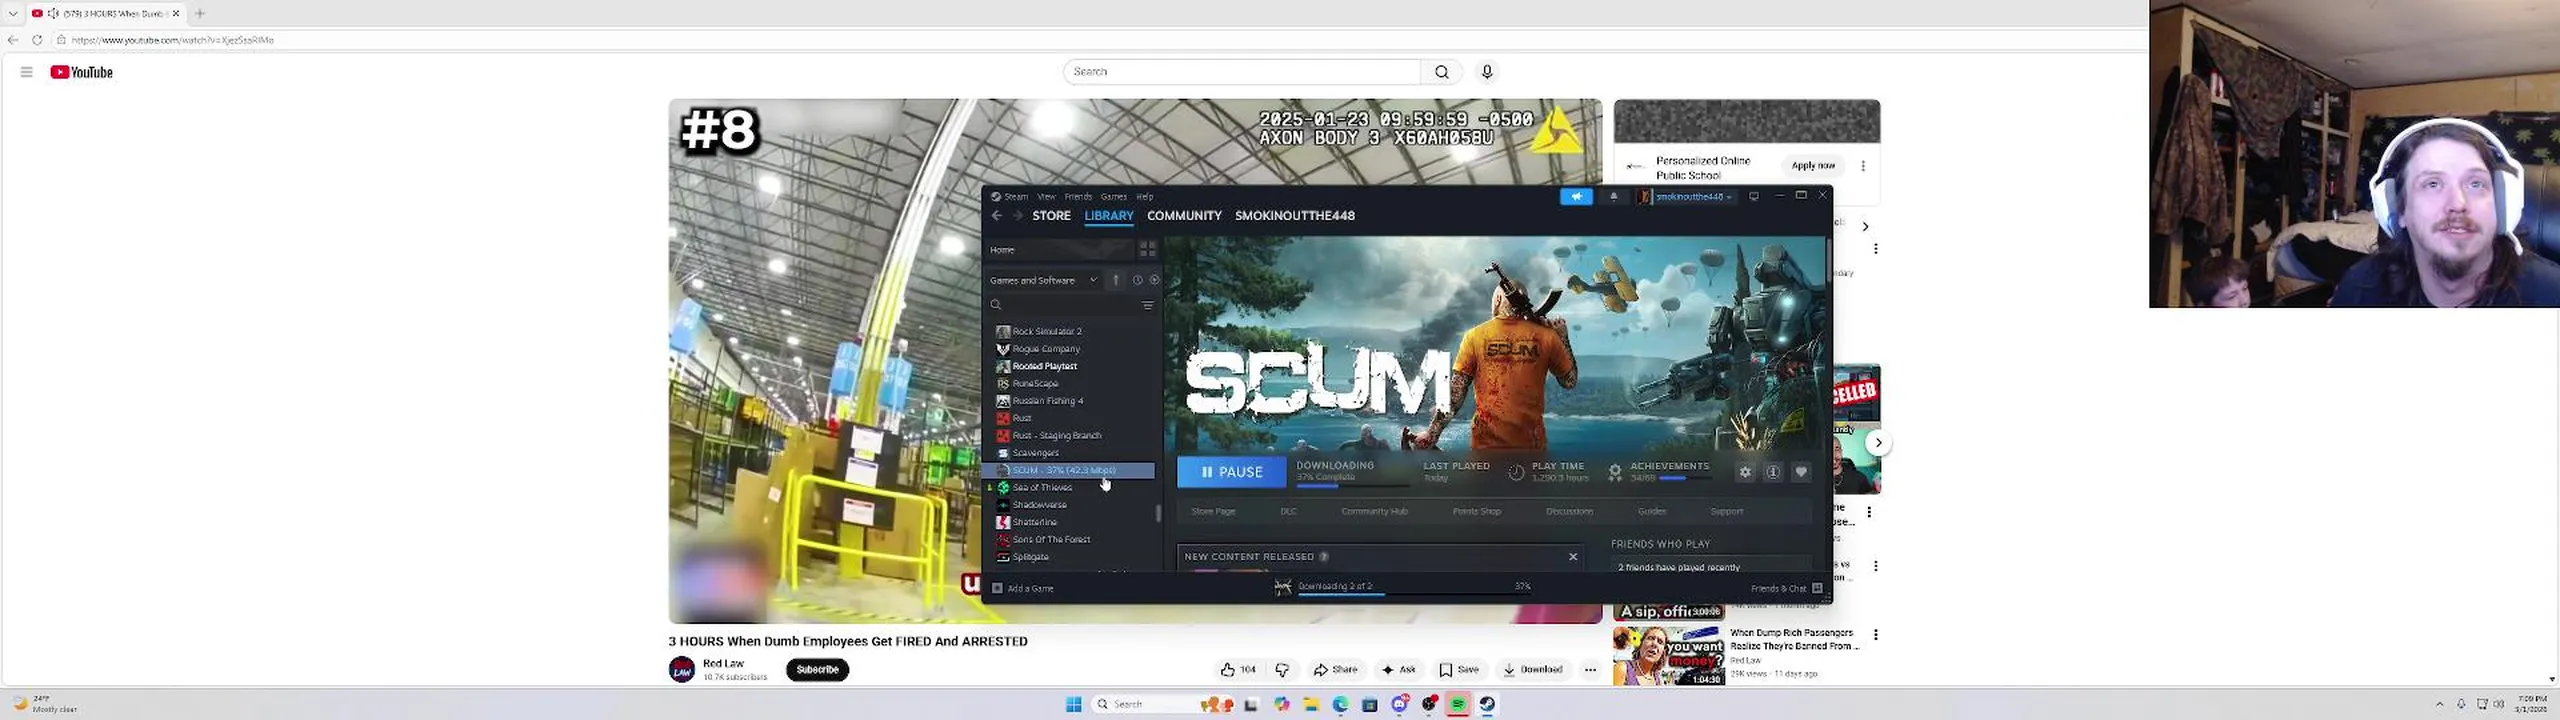Click the YouTube logo
This screenshot has width=2560, height=720.
(x=82, y=72)
